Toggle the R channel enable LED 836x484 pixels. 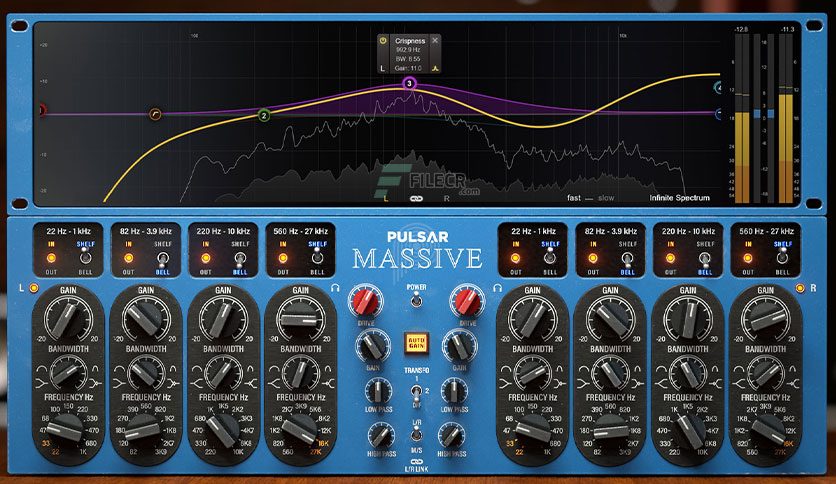pyautogui.click(x=800, y=288)
